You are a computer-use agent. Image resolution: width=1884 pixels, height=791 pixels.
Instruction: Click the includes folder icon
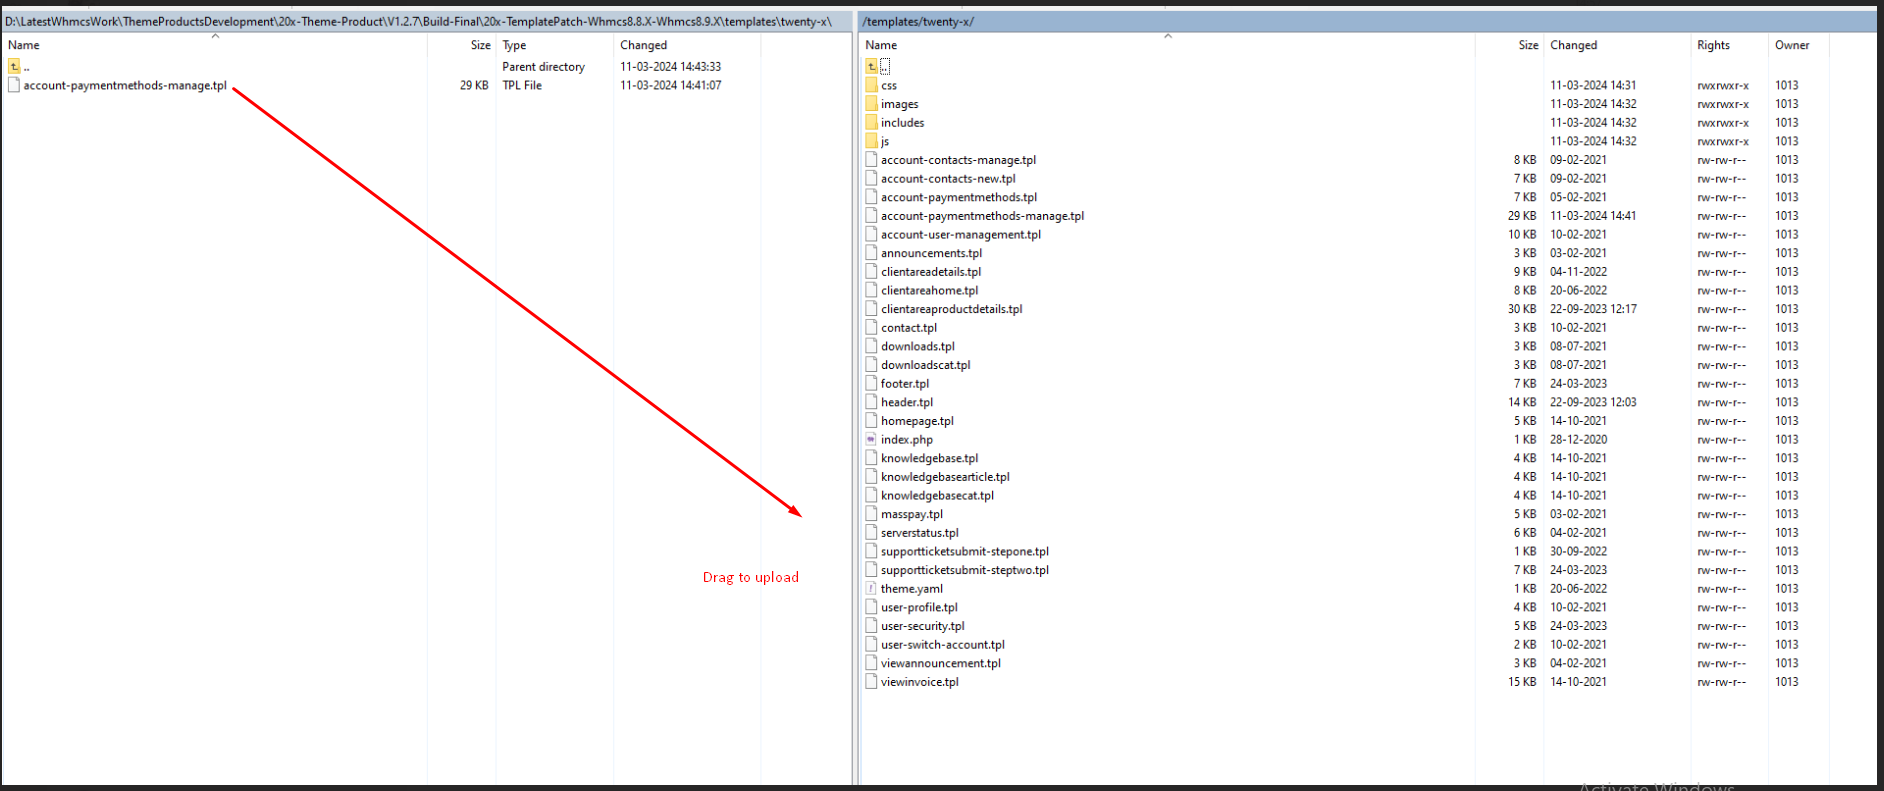871,123
